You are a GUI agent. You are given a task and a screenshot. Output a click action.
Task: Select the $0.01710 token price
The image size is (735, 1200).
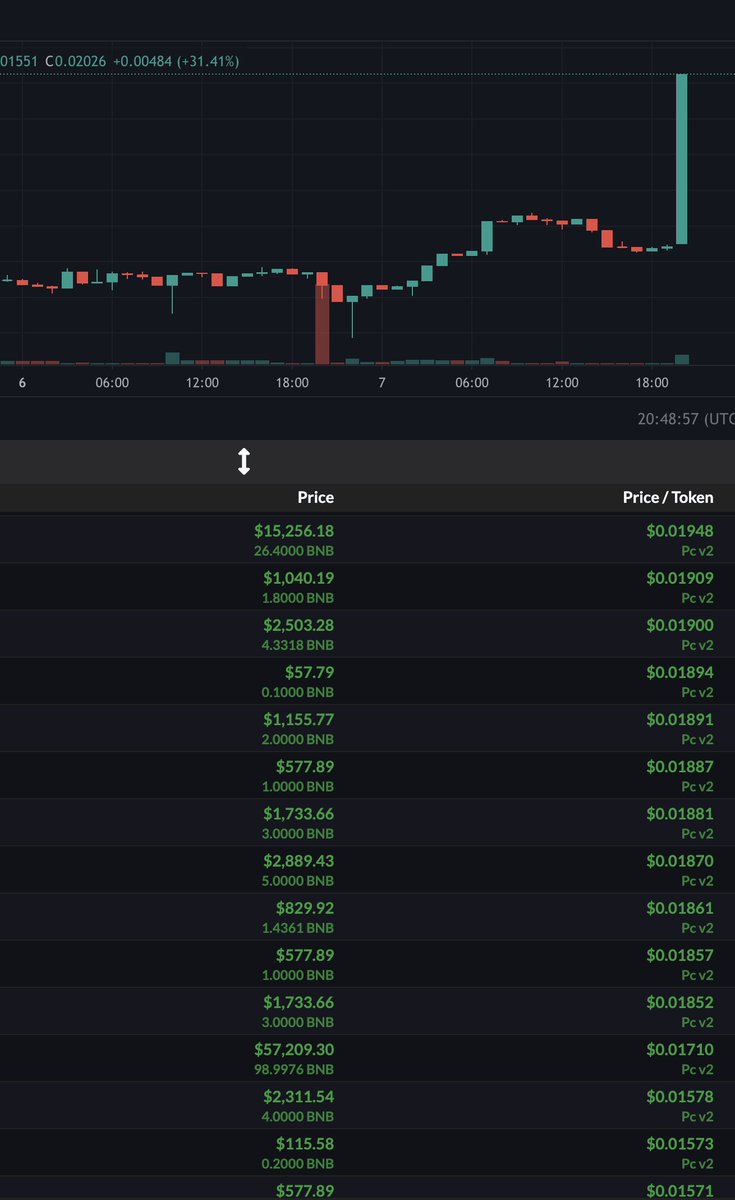pos(680,1049)
